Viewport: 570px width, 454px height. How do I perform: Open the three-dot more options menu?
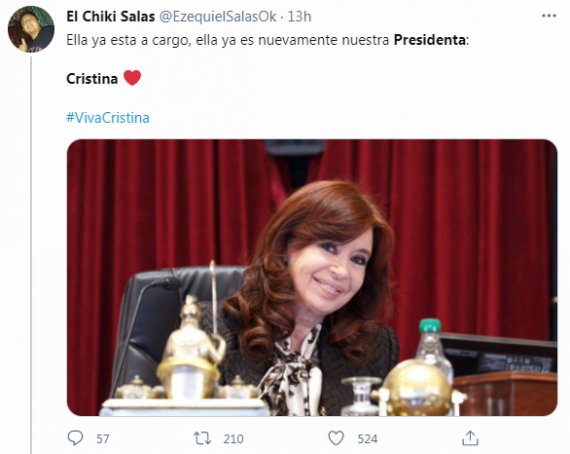(x=549, y=16)
